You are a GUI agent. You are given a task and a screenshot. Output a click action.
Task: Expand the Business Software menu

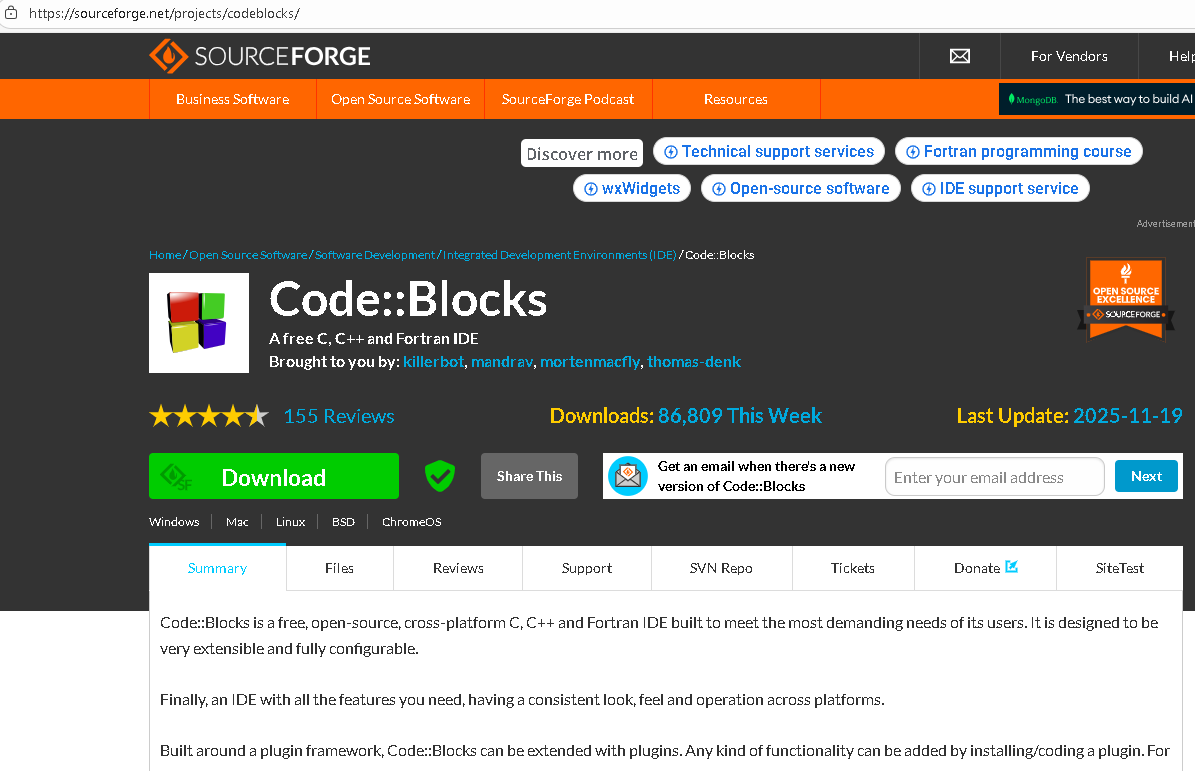point(232,99)
